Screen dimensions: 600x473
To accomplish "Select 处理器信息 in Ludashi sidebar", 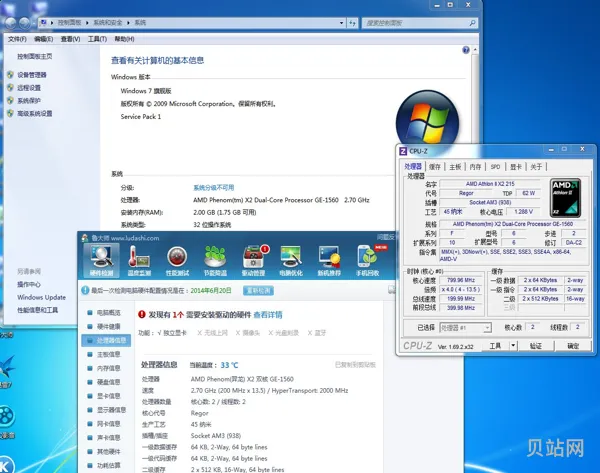I will click(106, 341).
